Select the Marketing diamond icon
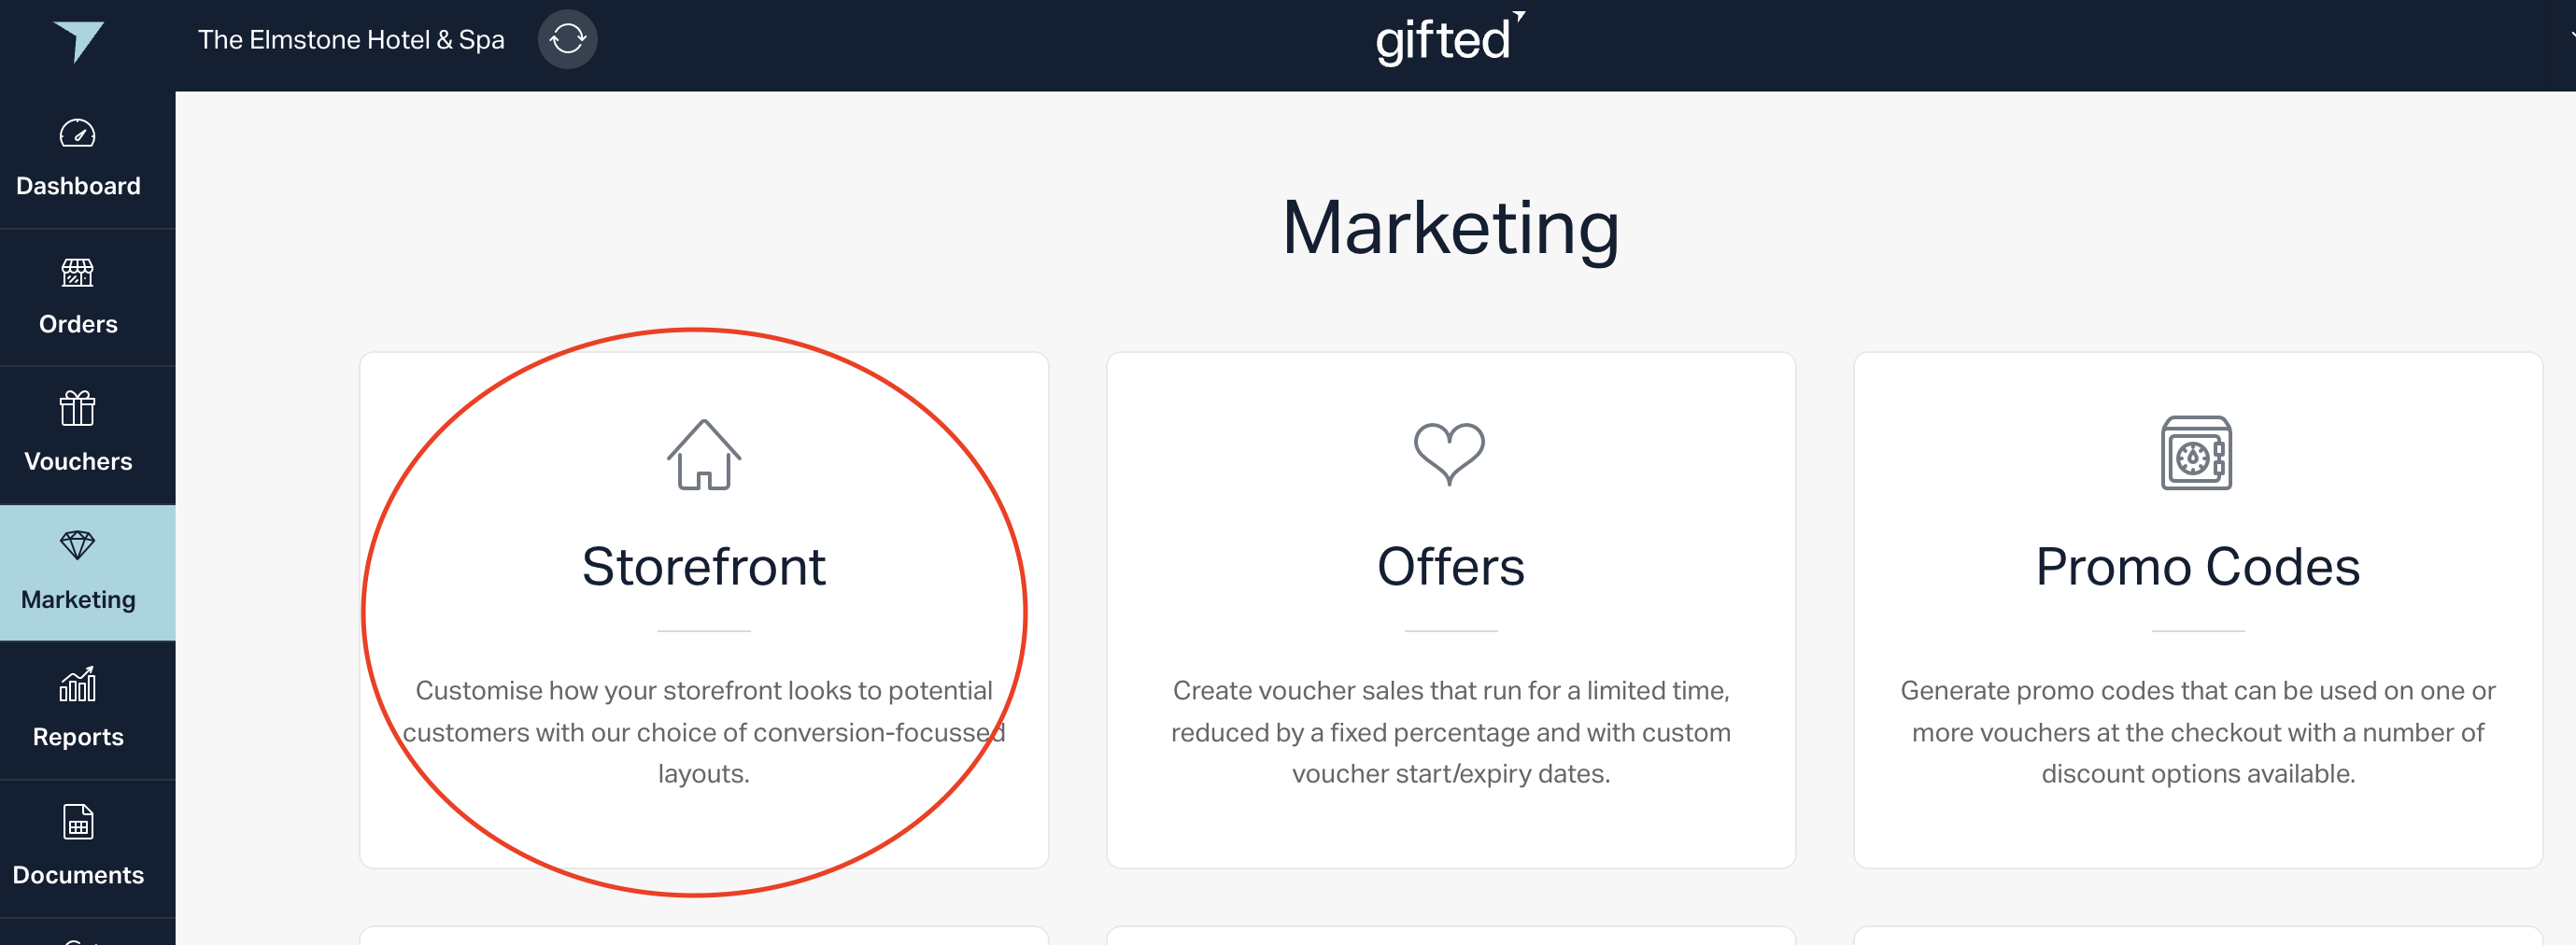Image resolution: width=2576 pixels, height=945 pixels. 78,546
